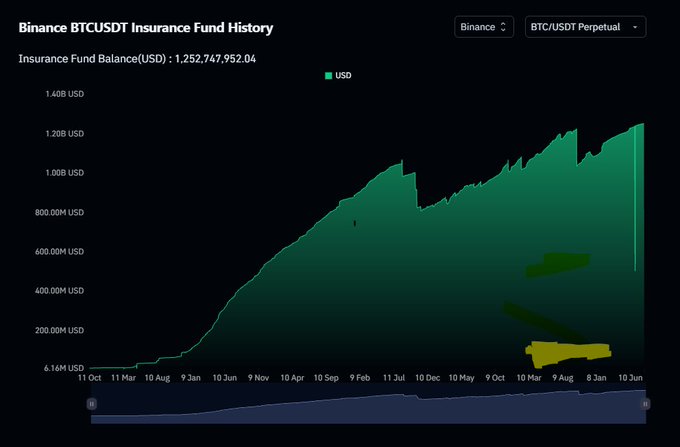This screenshot has height=447, width=680.
Task: Click the 10 Aug date label
Action: click(157, 378)
